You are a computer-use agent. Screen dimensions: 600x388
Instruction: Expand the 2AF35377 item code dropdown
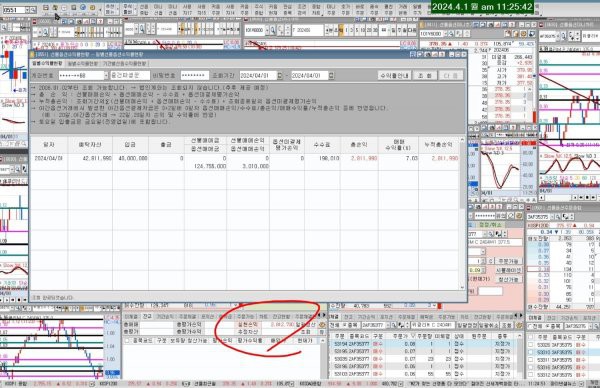(388, 325)
